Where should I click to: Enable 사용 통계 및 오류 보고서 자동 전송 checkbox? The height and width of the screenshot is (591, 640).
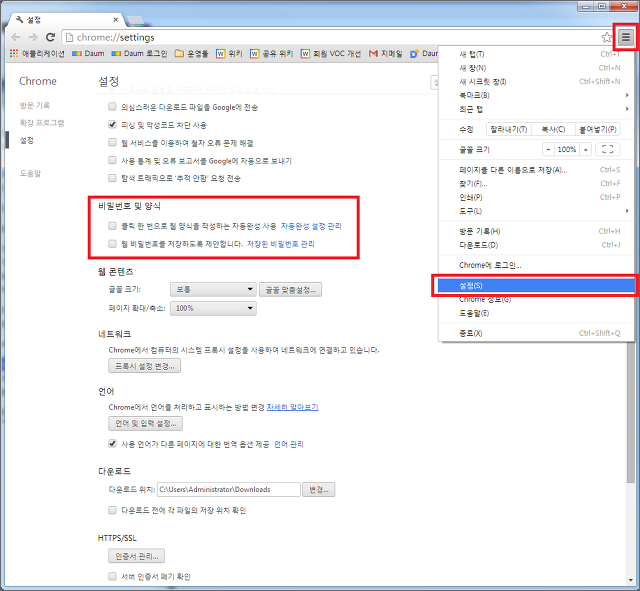click(112, 160)
